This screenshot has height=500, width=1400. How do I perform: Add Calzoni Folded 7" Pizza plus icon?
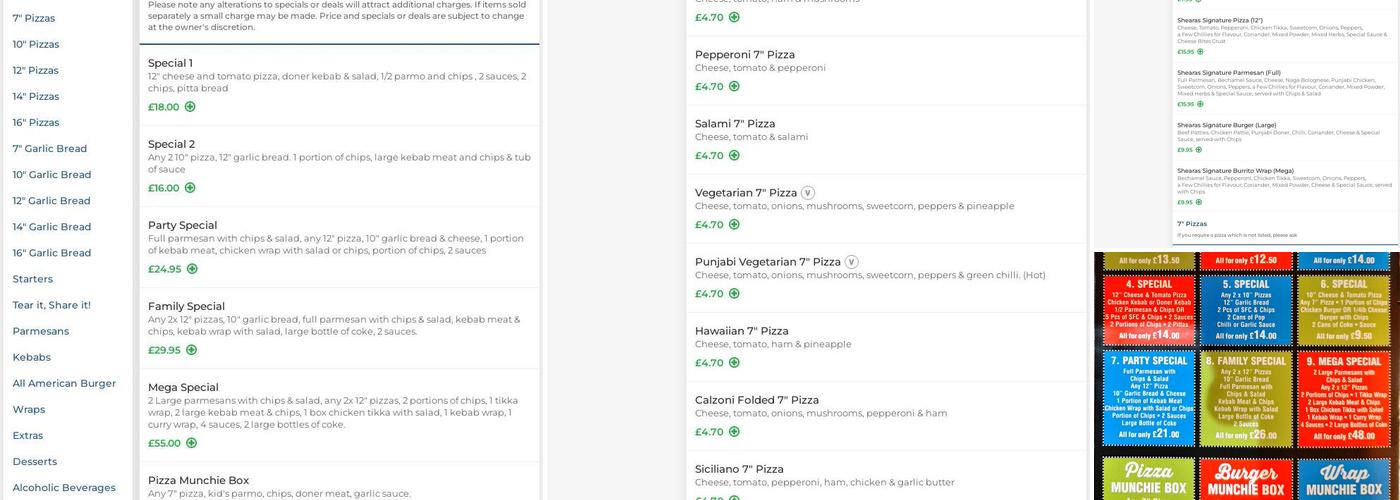(x=734, y=432)
